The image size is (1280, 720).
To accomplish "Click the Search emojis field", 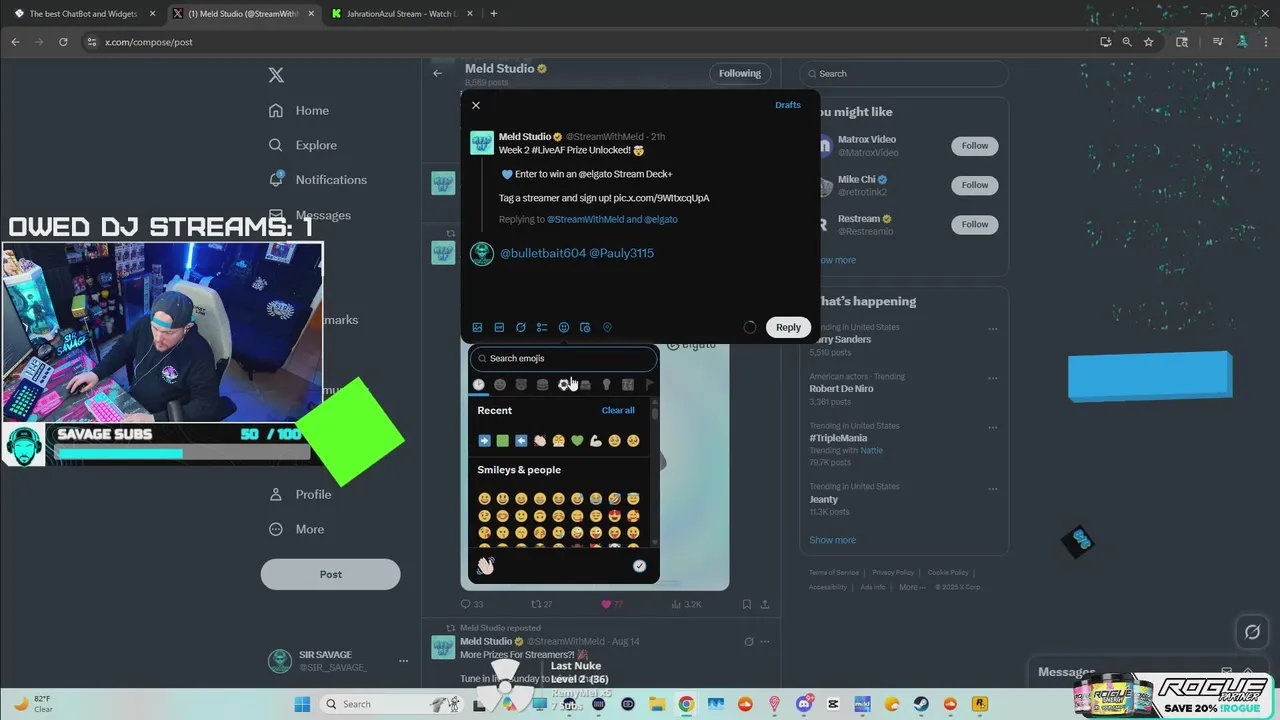I will pyautogui.click(x=564, y=358).
